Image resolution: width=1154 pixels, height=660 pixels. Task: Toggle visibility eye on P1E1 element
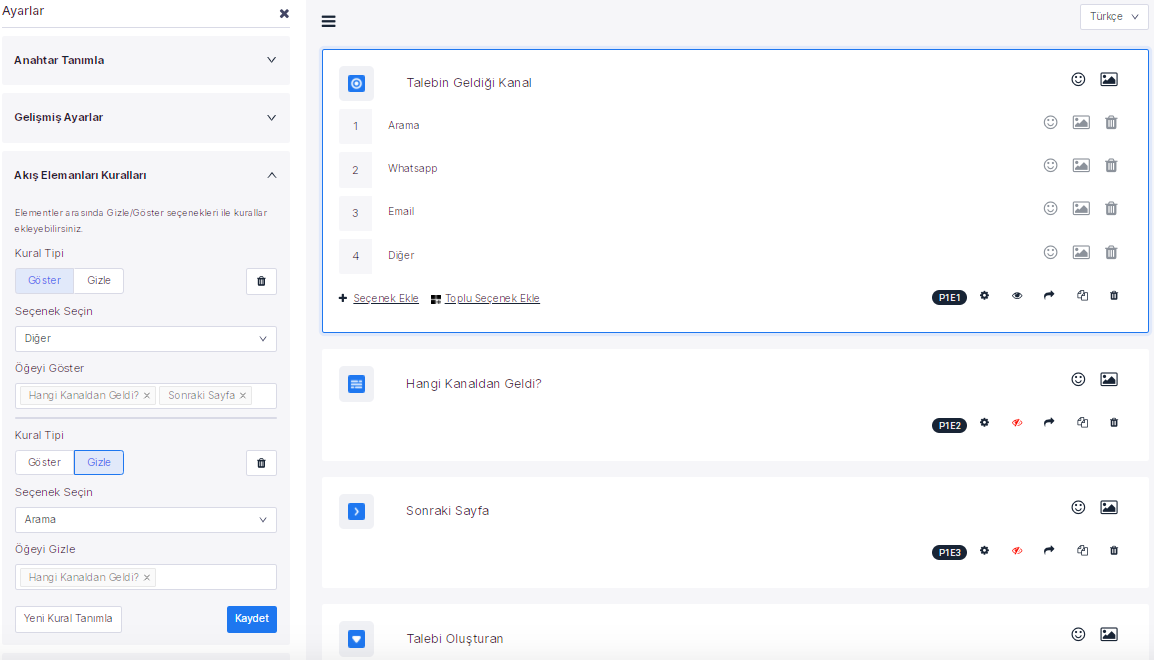click(x=1017, y=296)
